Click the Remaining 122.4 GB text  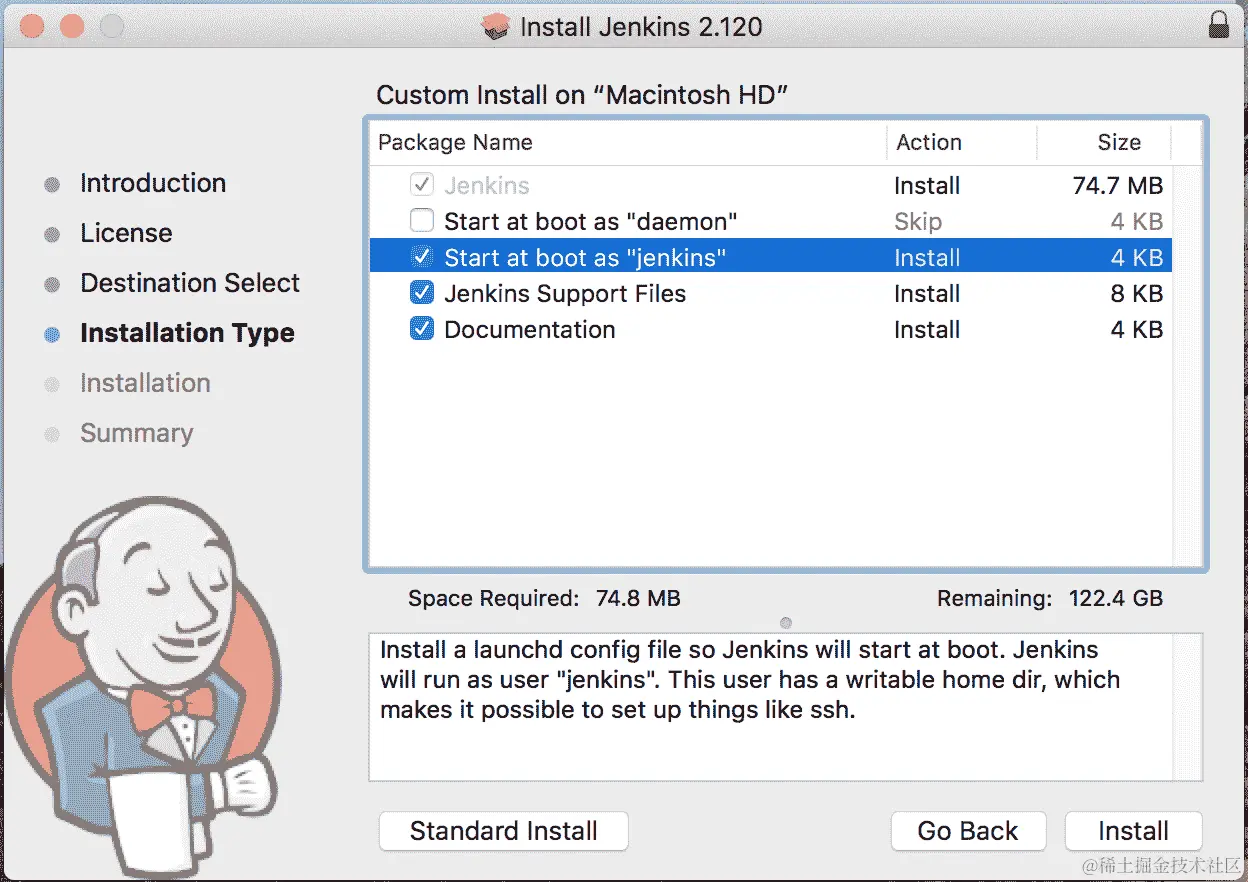tap(1050, 598)
